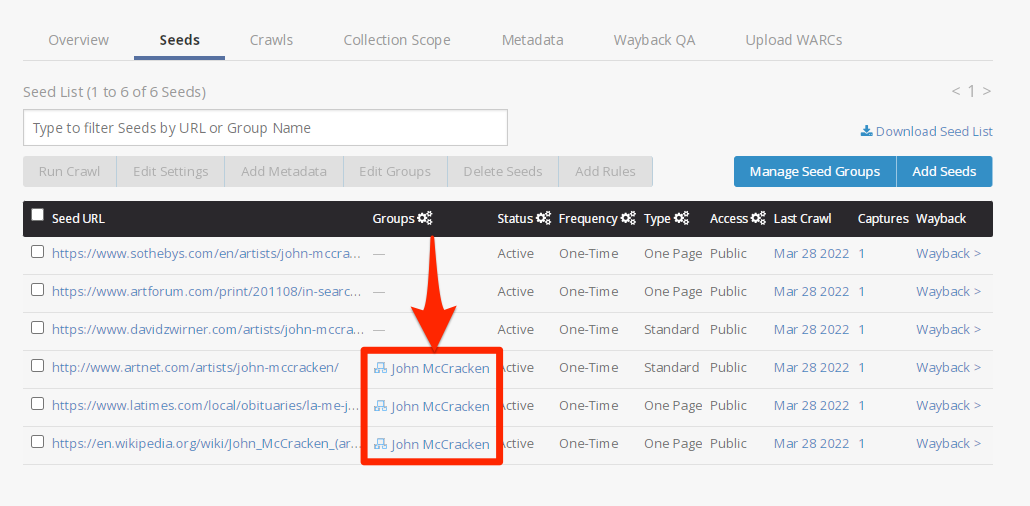Toggle the select-all checkbox in table header
The image size is (1030, 506).
tap(38, 215)
